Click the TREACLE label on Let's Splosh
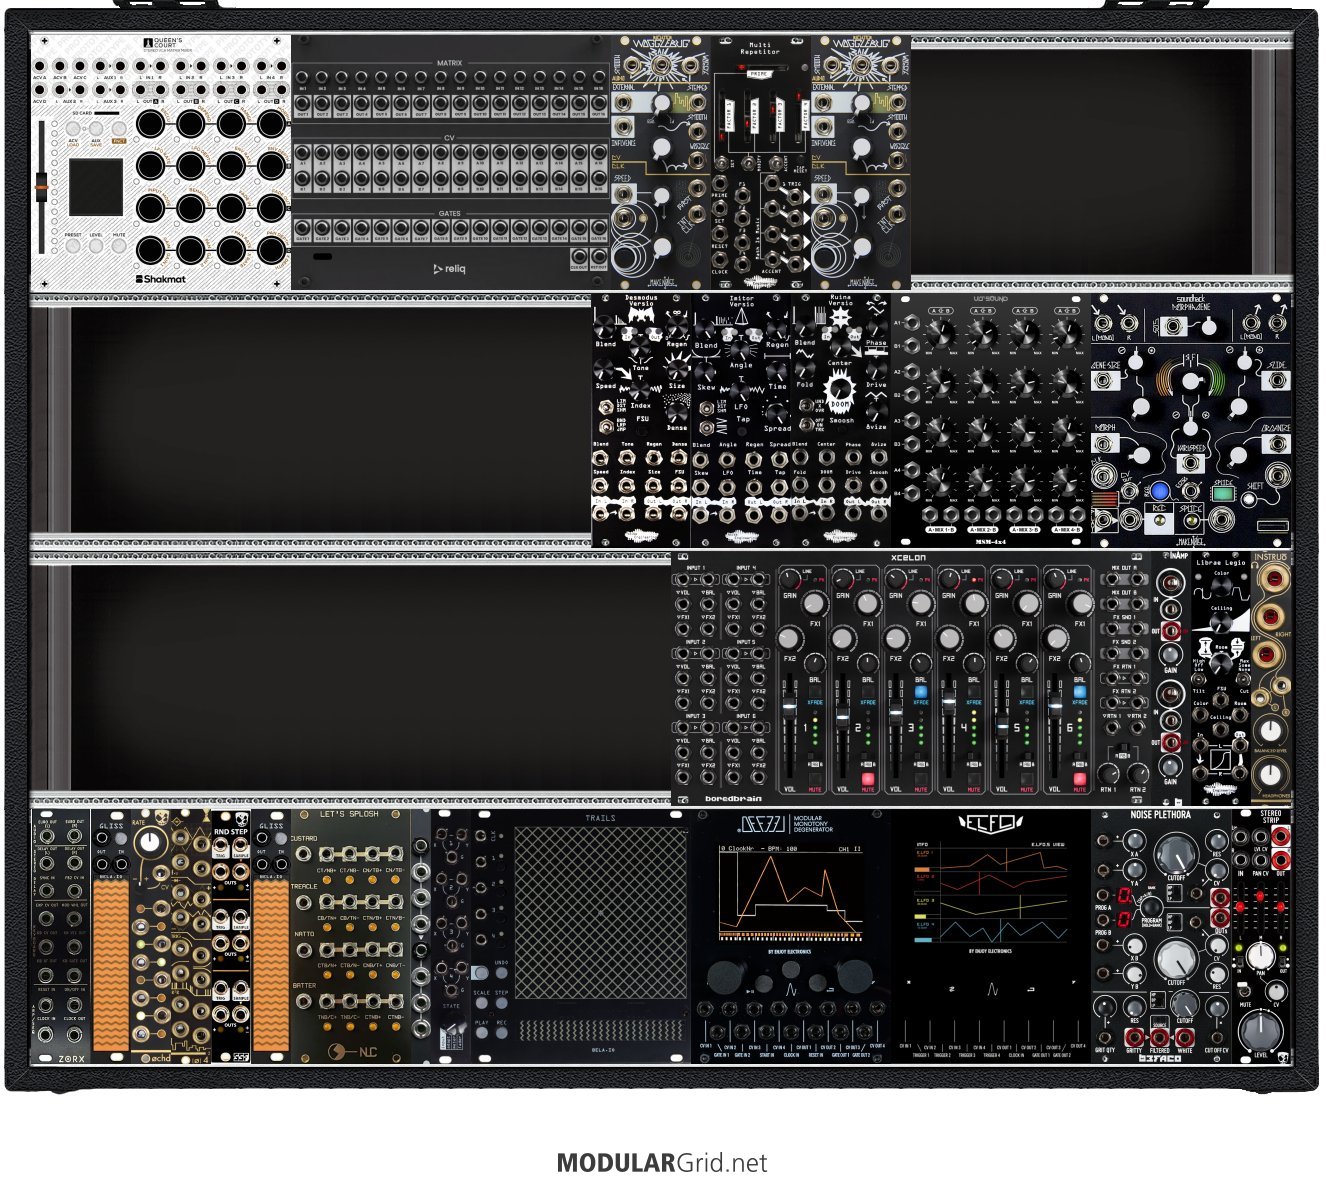Screen dimensions: 1326x1184 coord(304,886)
